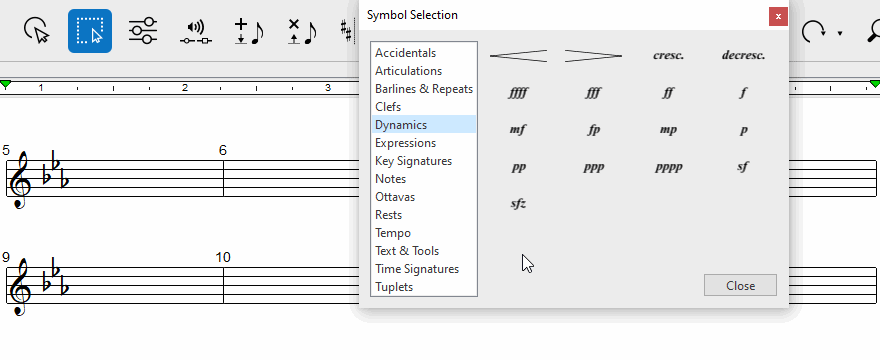Click the sharp accidental toolbar icon
The width and height of the screenshot is (880, 360).
pos(347,31)
